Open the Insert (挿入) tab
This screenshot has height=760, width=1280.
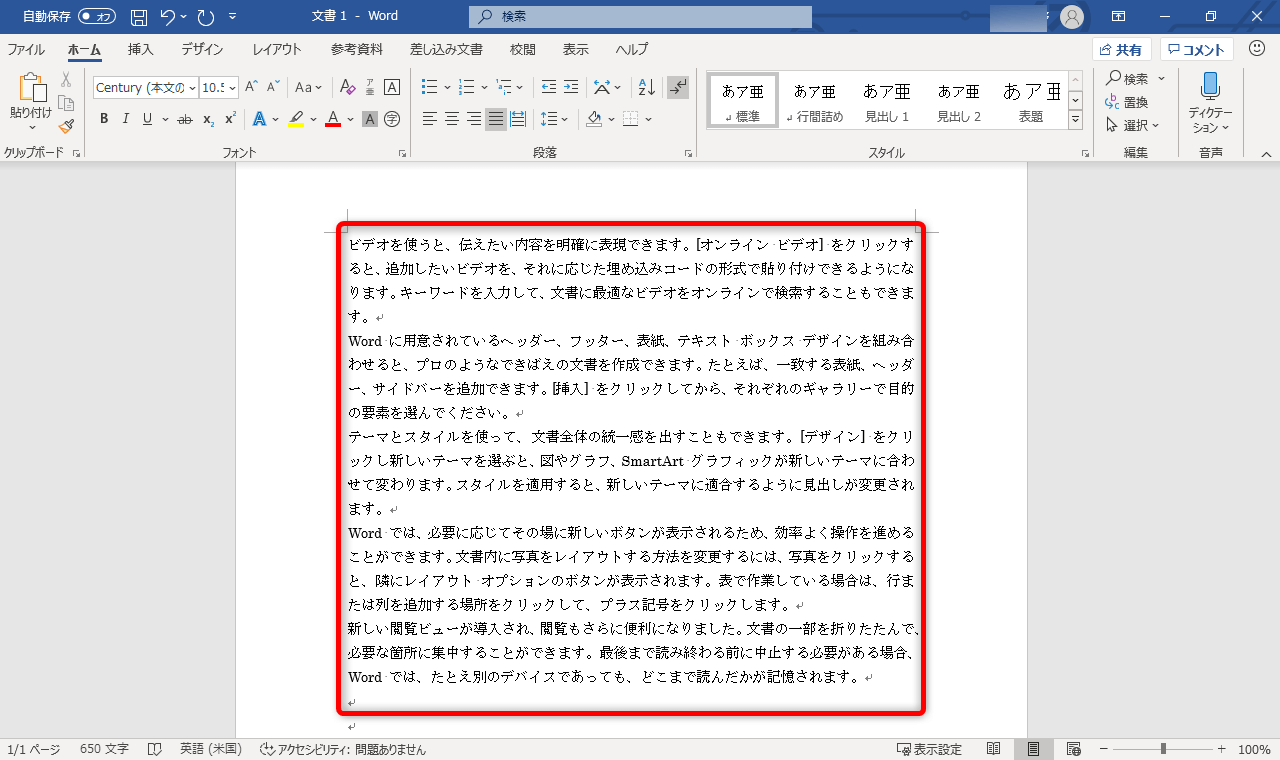coord(141,49)
